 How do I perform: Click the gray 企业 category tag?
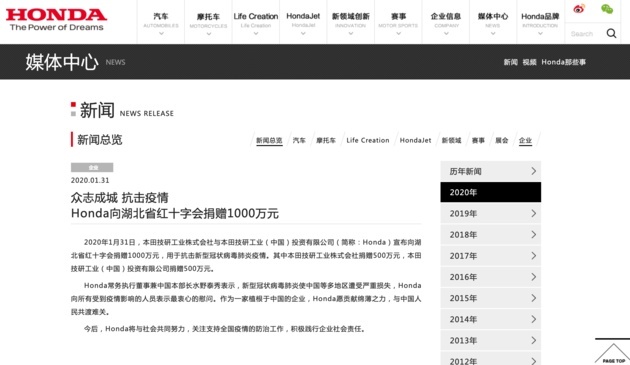(x=92, y=167)
